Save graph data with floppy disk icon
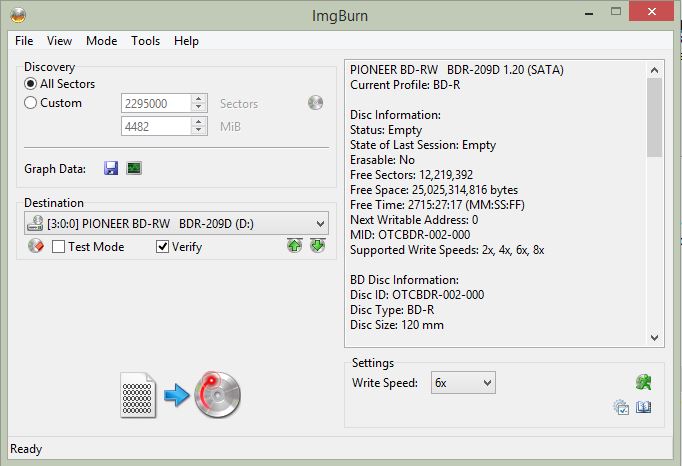 tap(111, 168)
